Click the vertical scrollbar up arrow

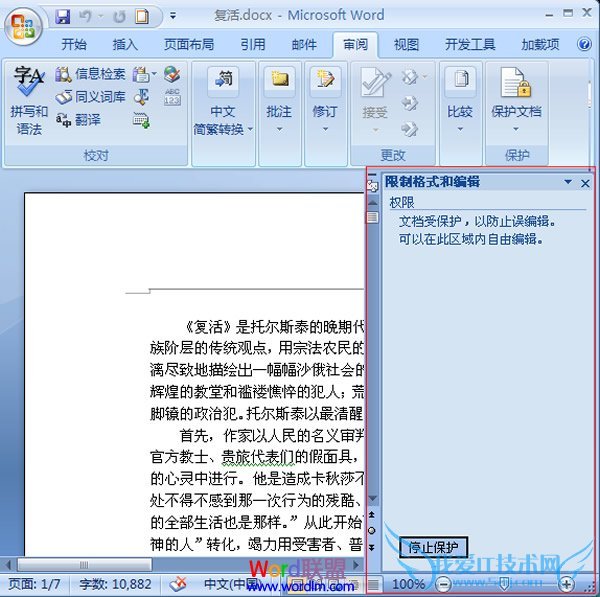click(x=373, y=203)
